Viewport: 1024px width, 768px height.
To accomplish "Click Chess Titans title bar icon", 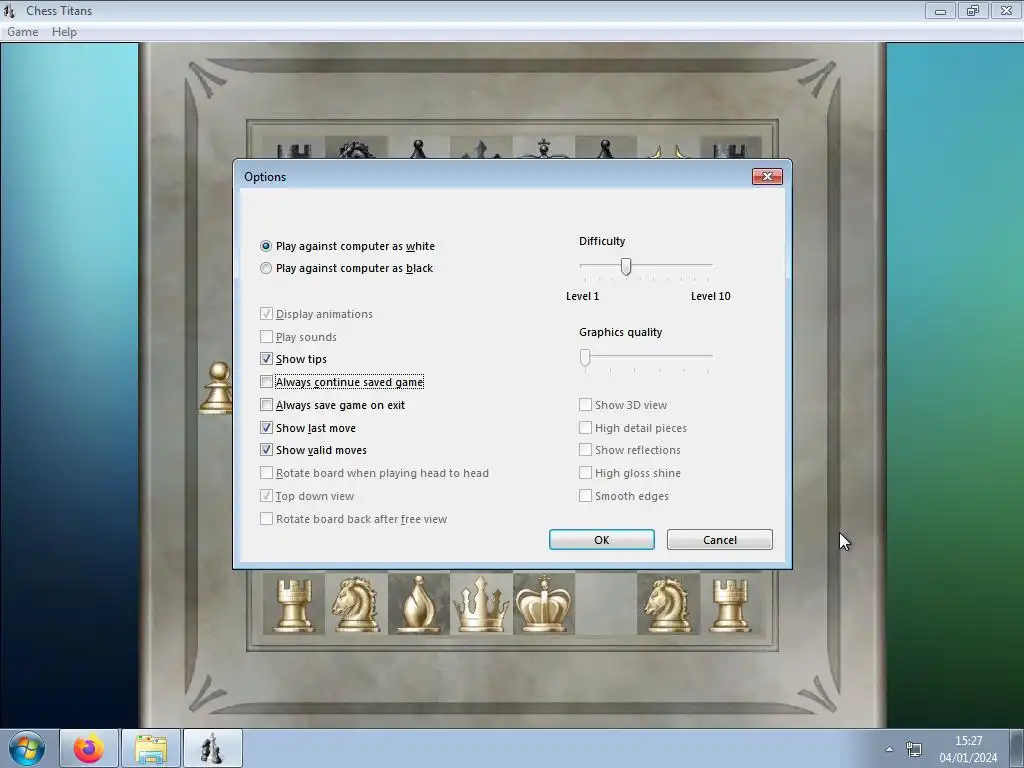I will (10, 10).
